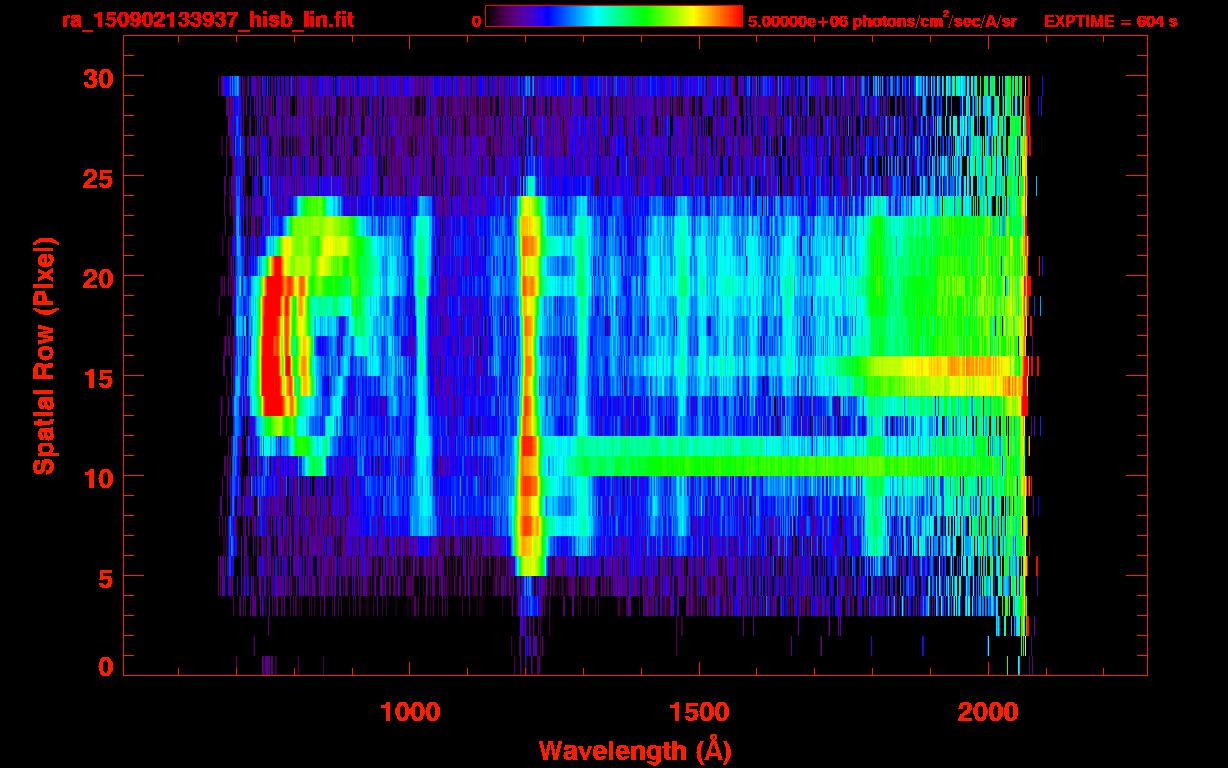Screen dimensions: 1228x768
Task: Click the Spatial Row (Pixel) axis title
Action: point(43,355)
